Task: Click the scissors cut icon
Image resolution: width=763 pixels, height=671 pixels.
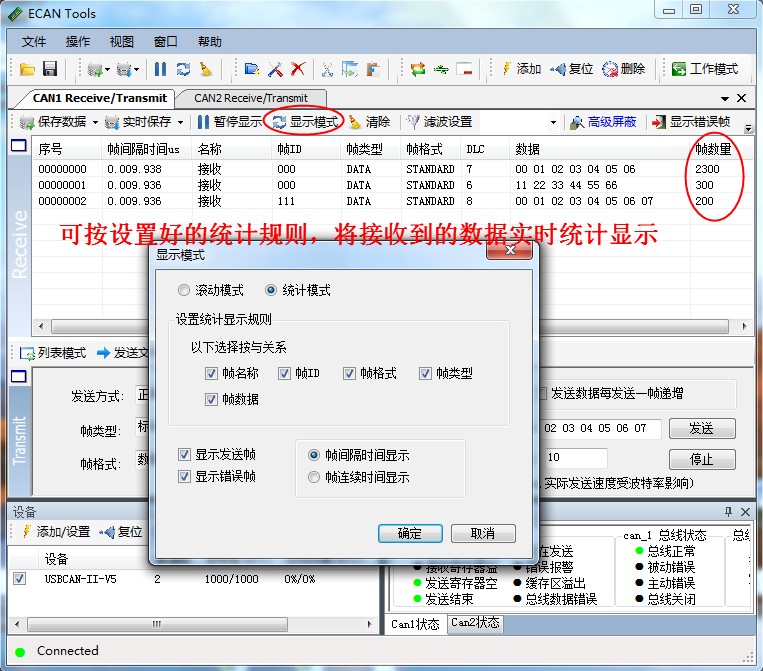Action: click(x=327, y=69)
